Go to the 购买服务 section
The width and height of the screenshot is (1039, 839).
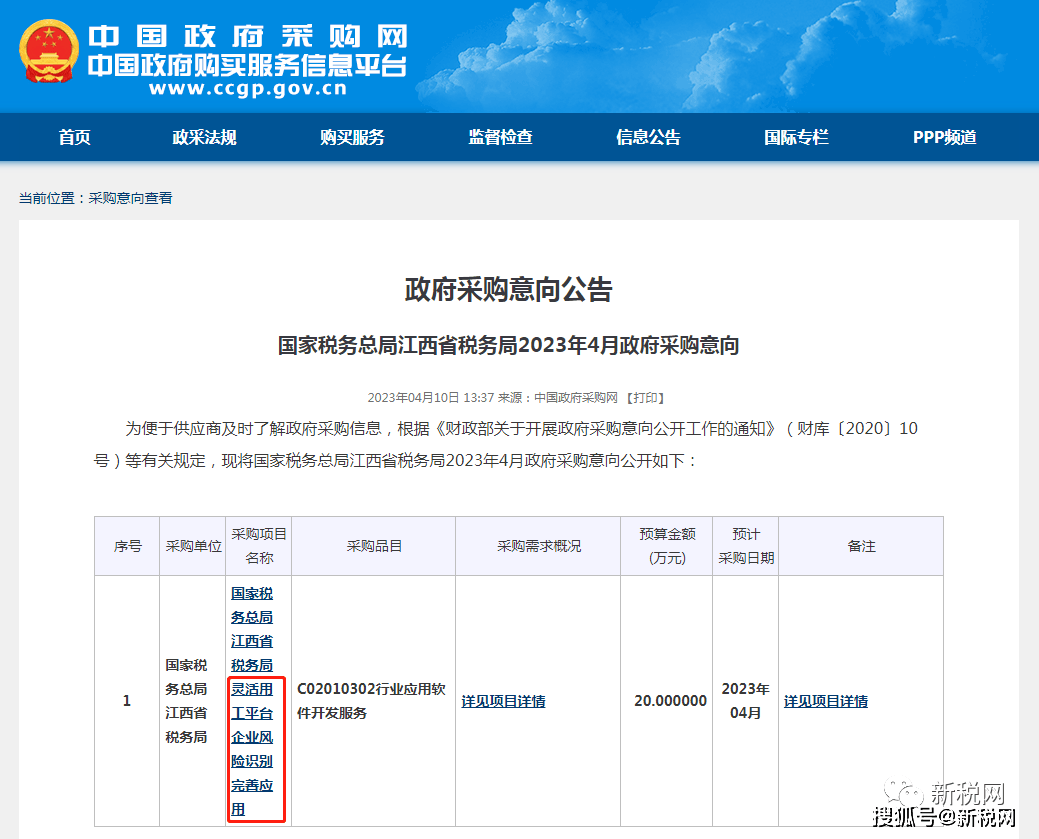tap(352, 137)
